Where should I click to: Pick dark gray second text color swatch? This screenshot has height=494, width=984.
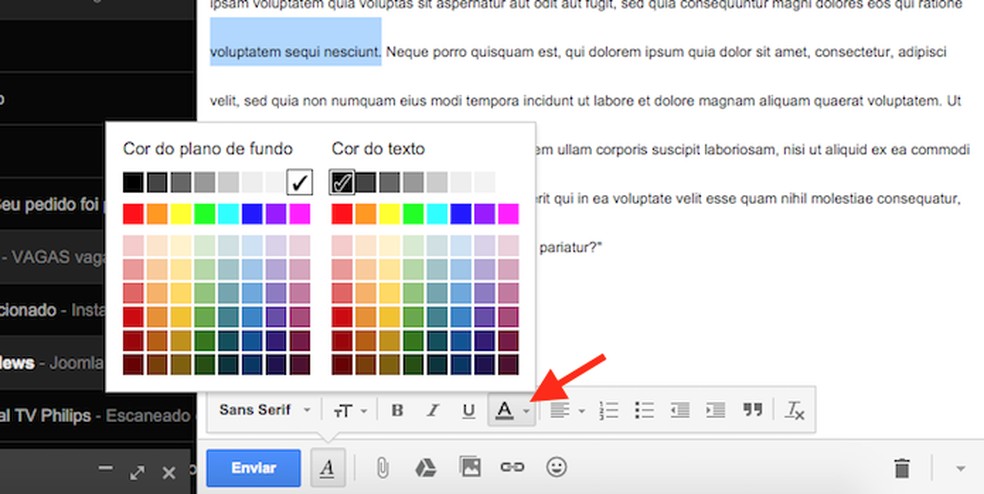(x=366, y=183)
